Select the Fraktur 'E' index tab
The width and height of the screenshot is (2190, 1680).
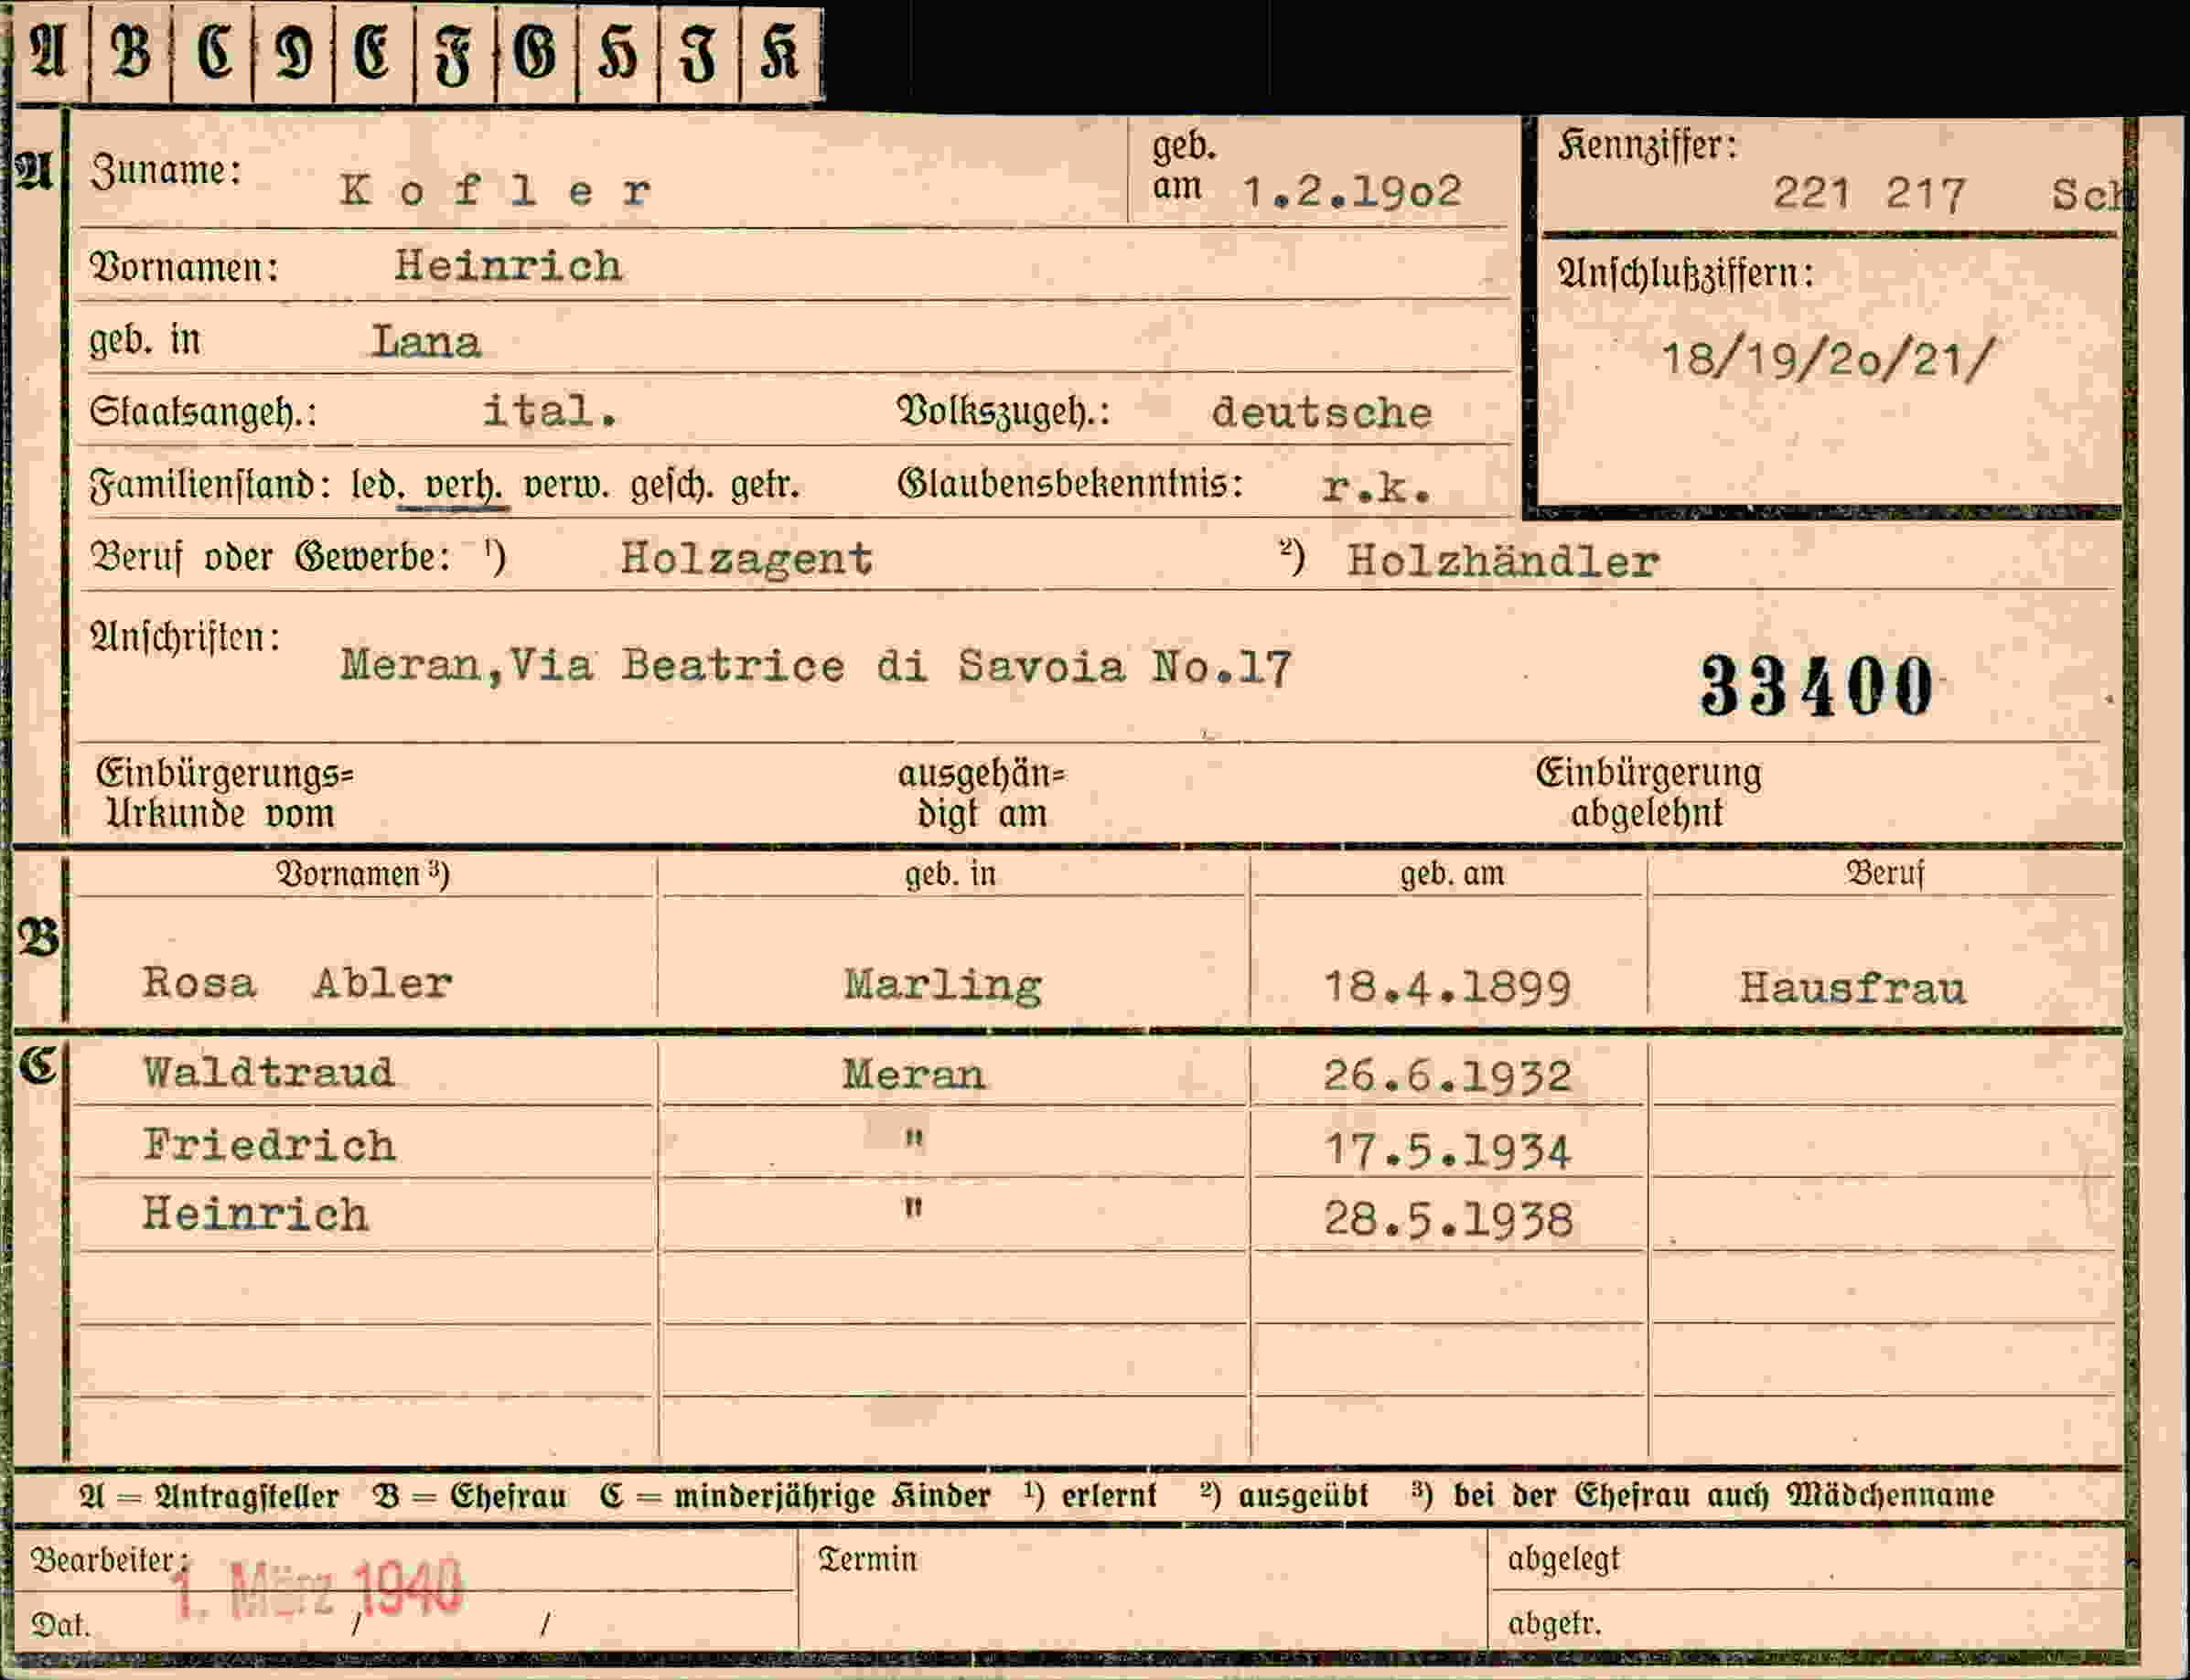(x=374, y=53)
